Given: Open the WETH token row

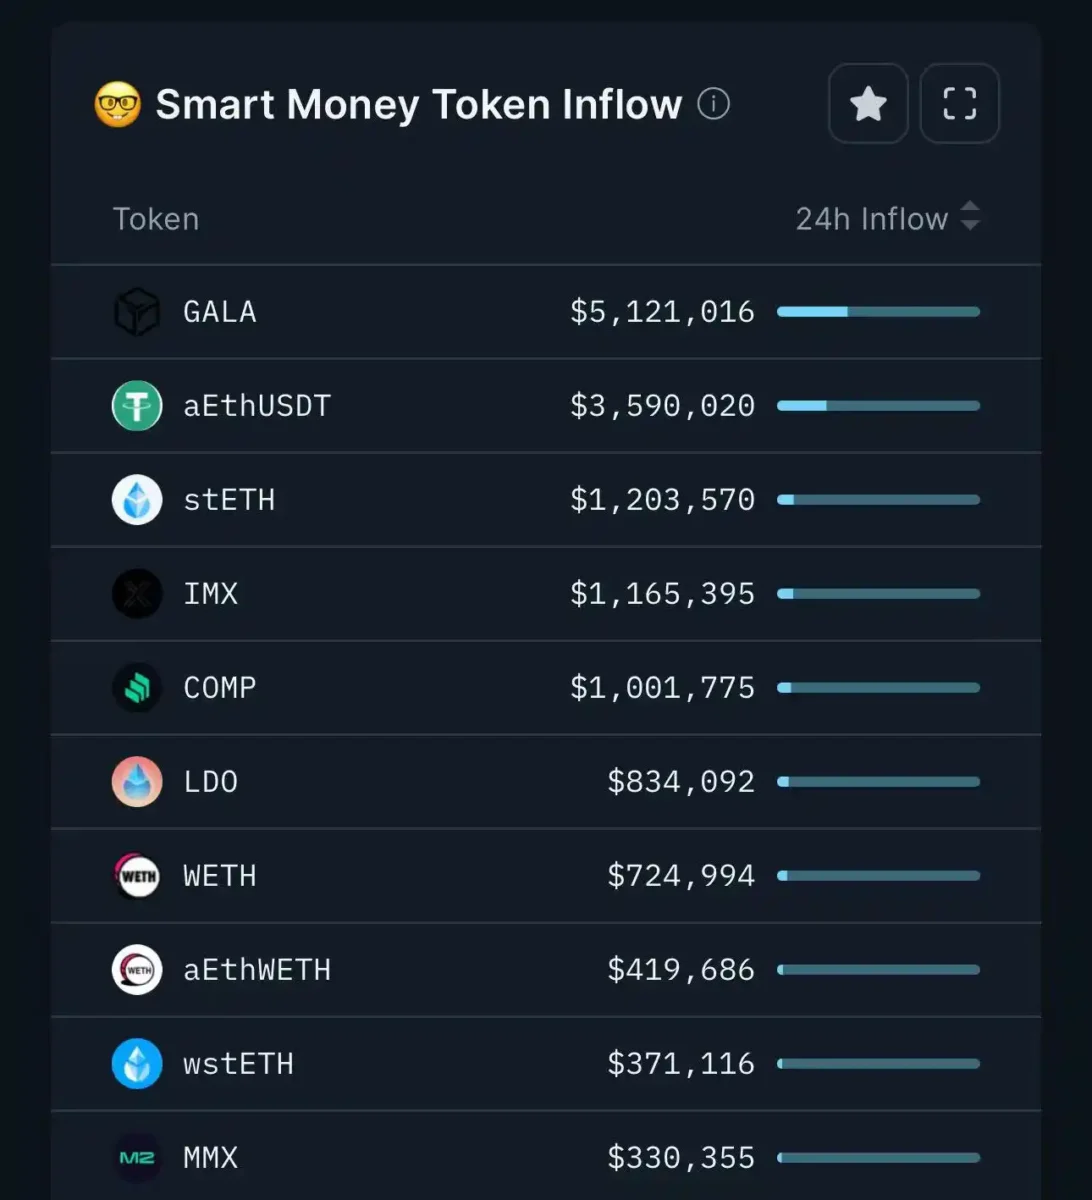Looking at the screenshot, I should [x=546, y=876].
